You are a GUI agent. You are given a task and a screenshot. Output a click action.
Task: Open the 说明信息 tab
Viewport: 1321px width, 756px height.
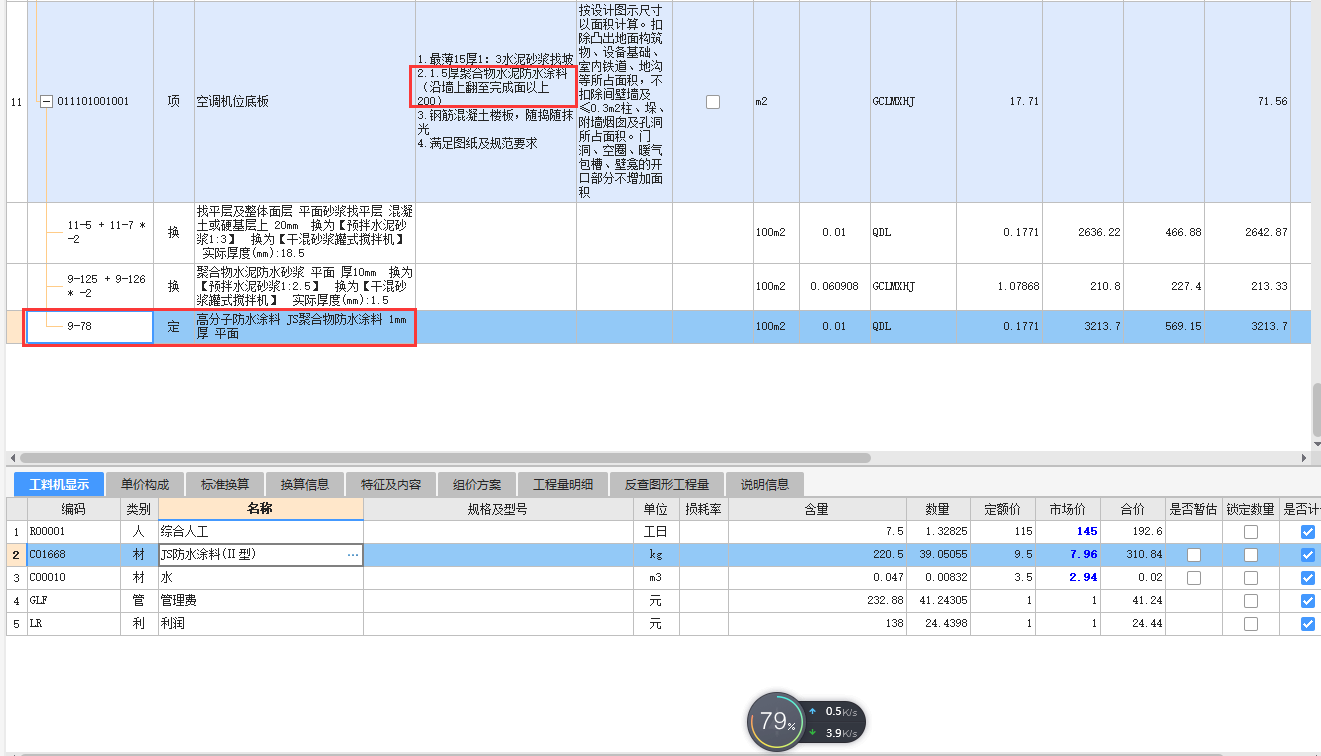point(764,485)
